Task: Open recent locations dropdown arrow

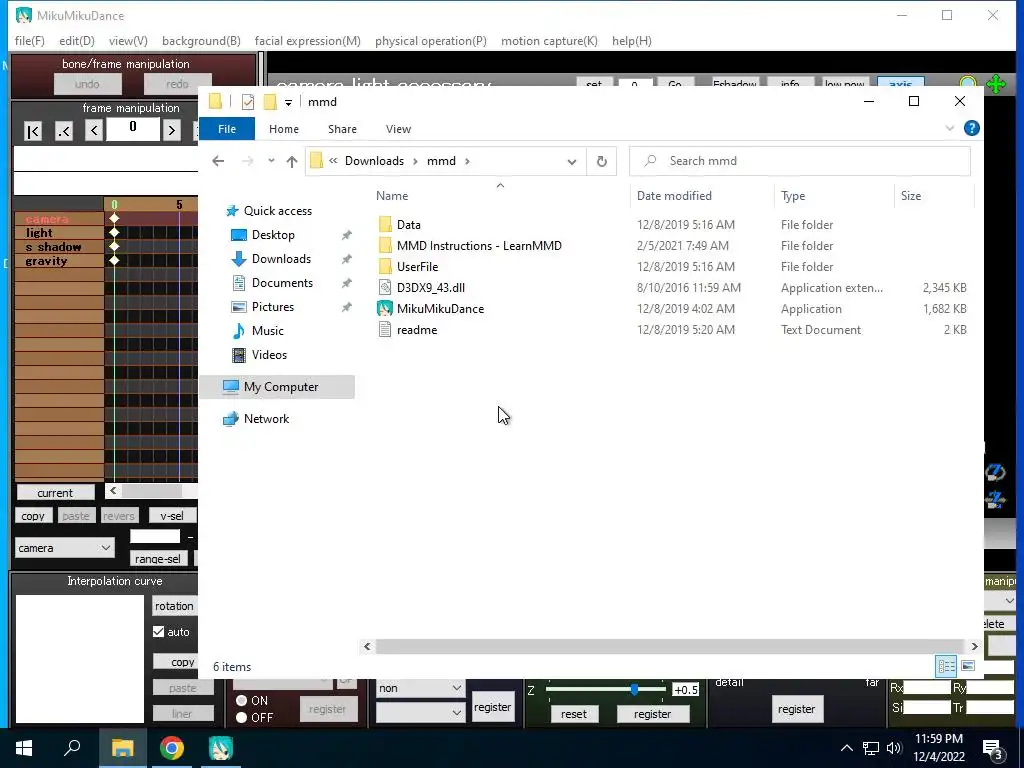Action: (x=271, y=161)
